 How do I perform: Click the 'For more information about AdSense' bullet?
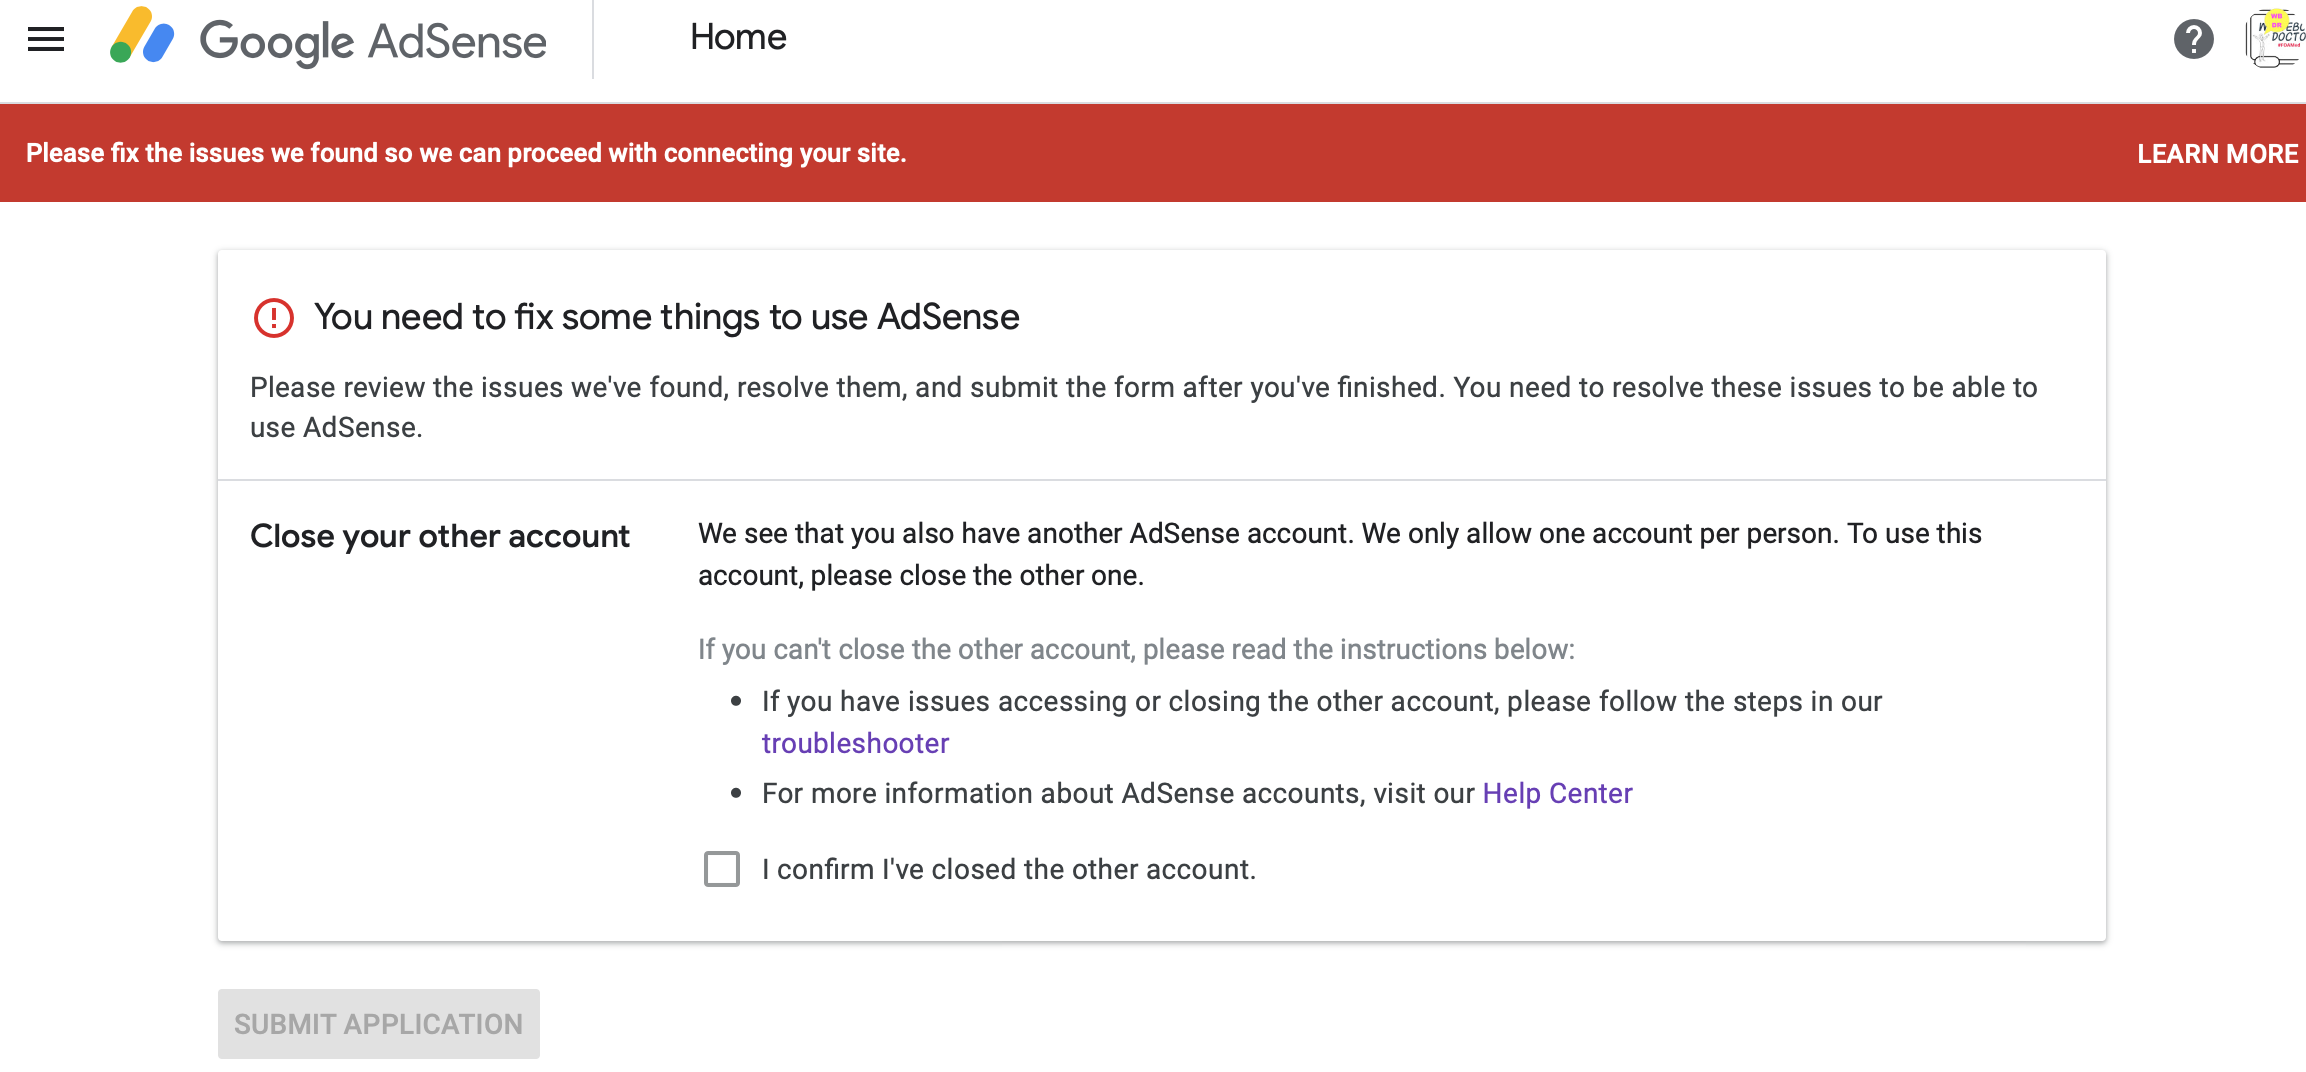1118,793
